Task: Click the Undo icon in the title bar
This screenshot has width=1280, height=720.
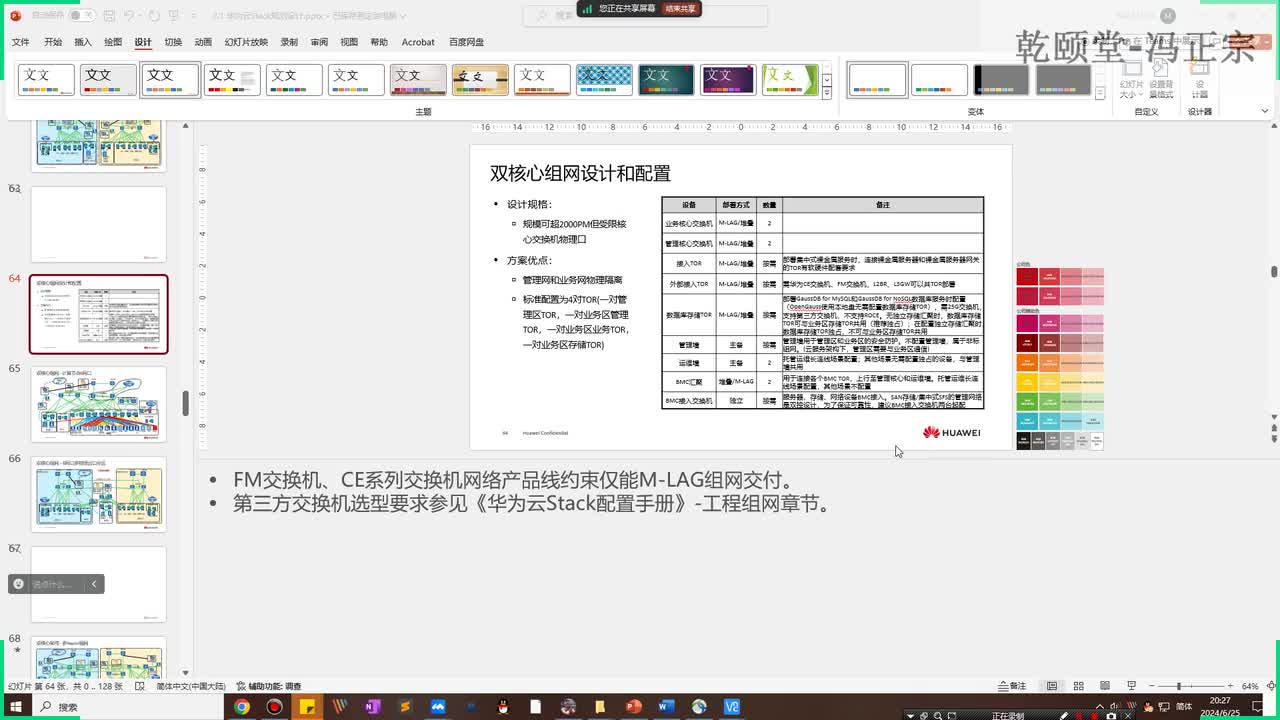Action: pyautogui.click(x=130, y=16)
